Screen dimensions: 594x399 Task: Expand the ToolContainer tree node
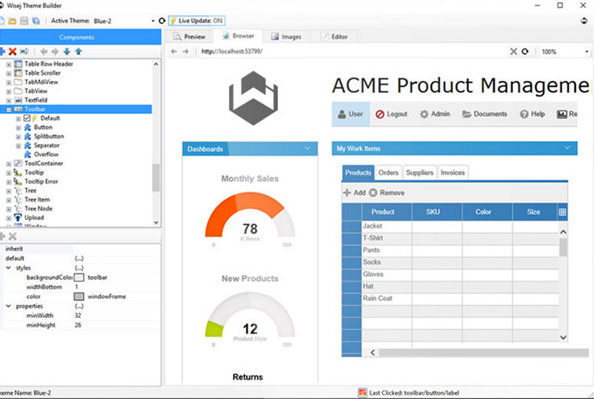[x=8, y=164]
